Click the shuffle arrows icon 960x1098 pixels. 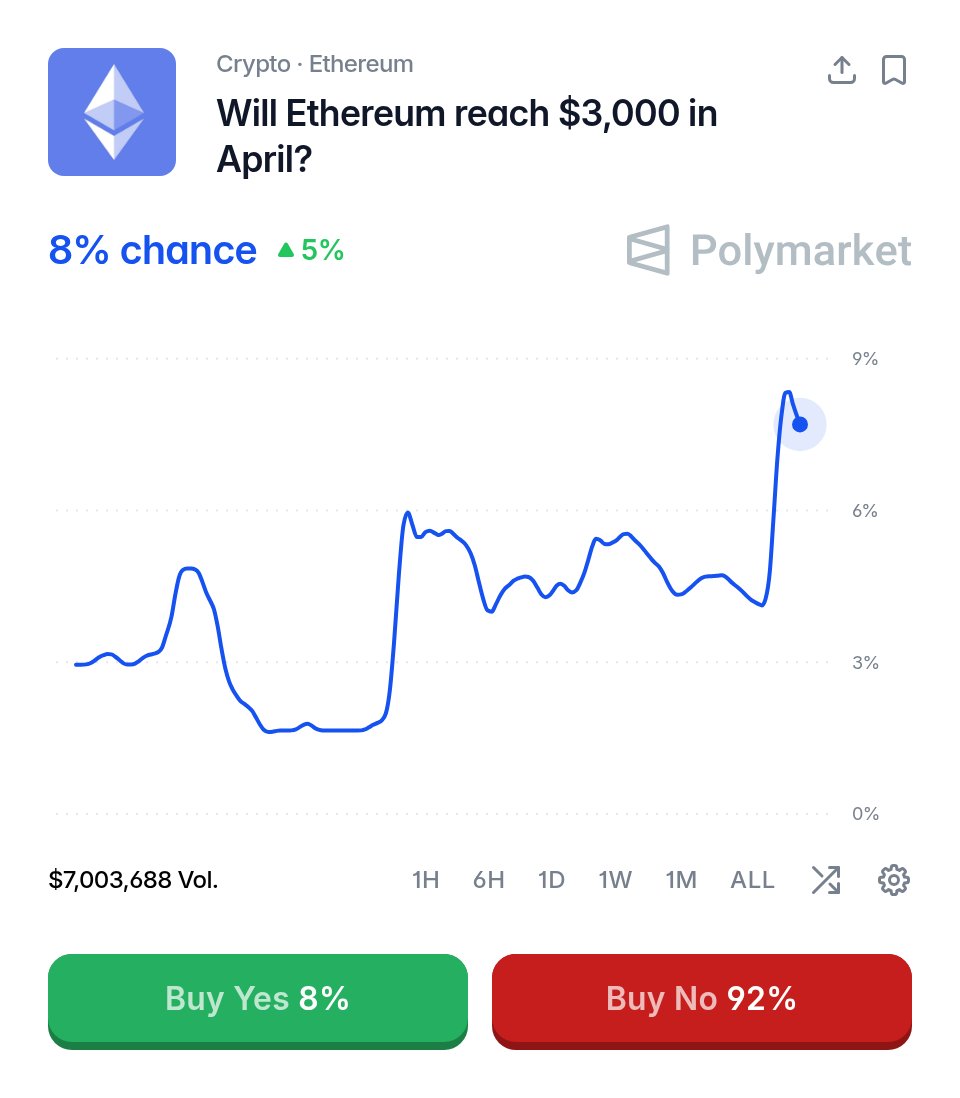coord(825,880)
